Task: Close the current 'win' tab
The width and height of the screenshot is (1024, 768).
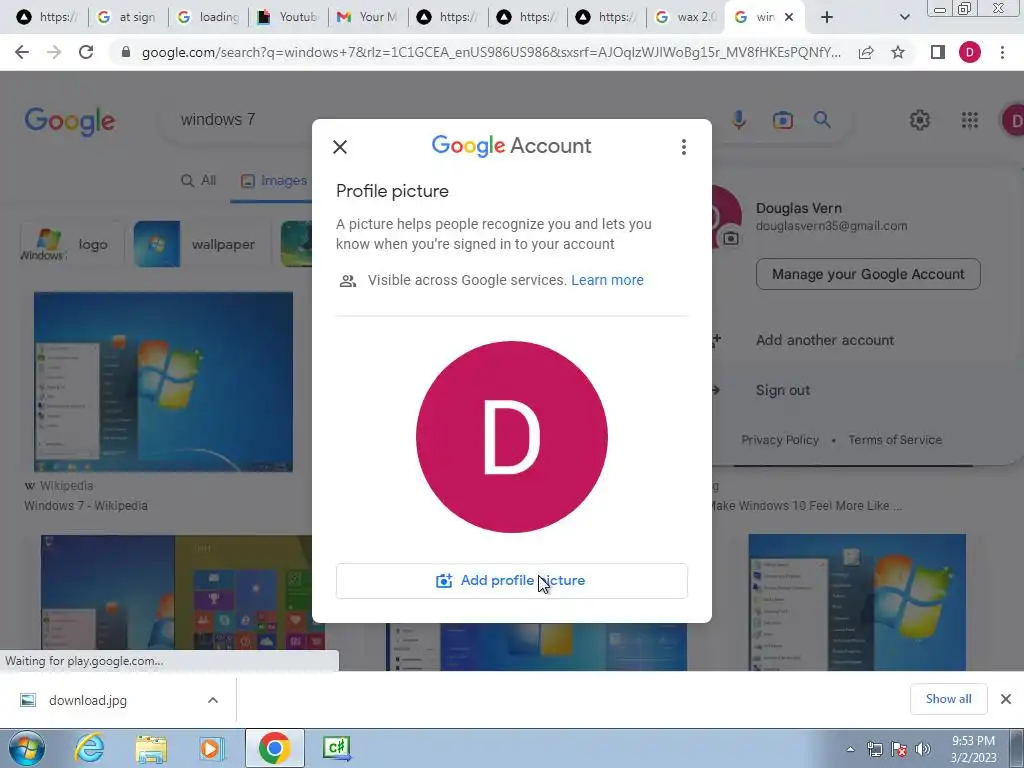Action: 789,17
